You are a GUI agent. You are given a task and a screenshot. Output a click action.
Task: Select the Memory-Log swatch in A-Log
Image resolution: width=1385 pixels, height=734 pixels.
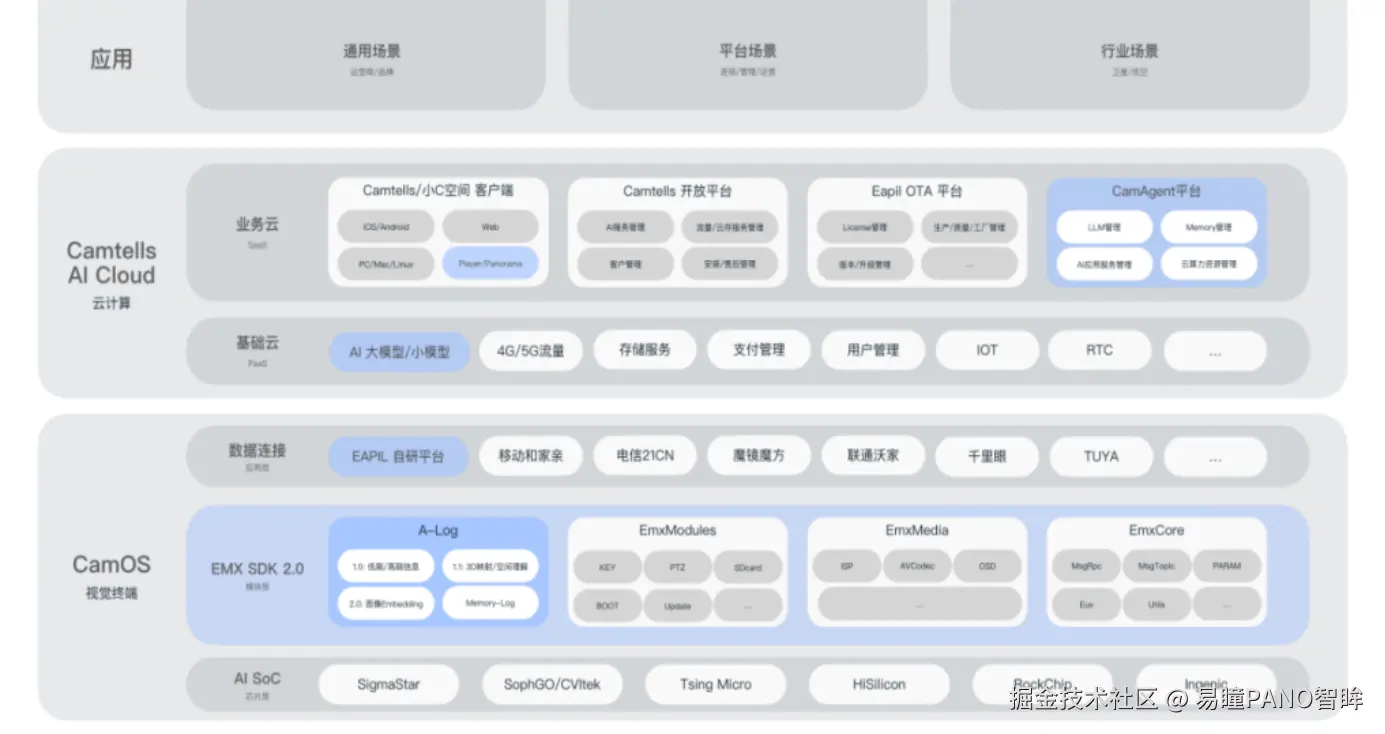pos(491,603)
